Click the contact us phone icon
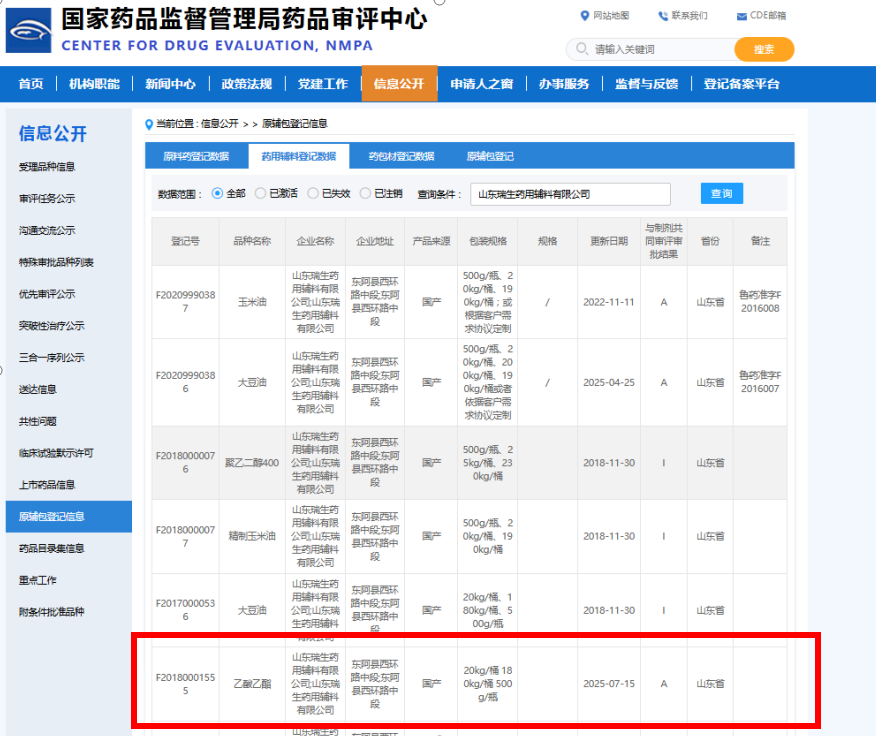Viewport: 876px width, 736px height. 663,16
